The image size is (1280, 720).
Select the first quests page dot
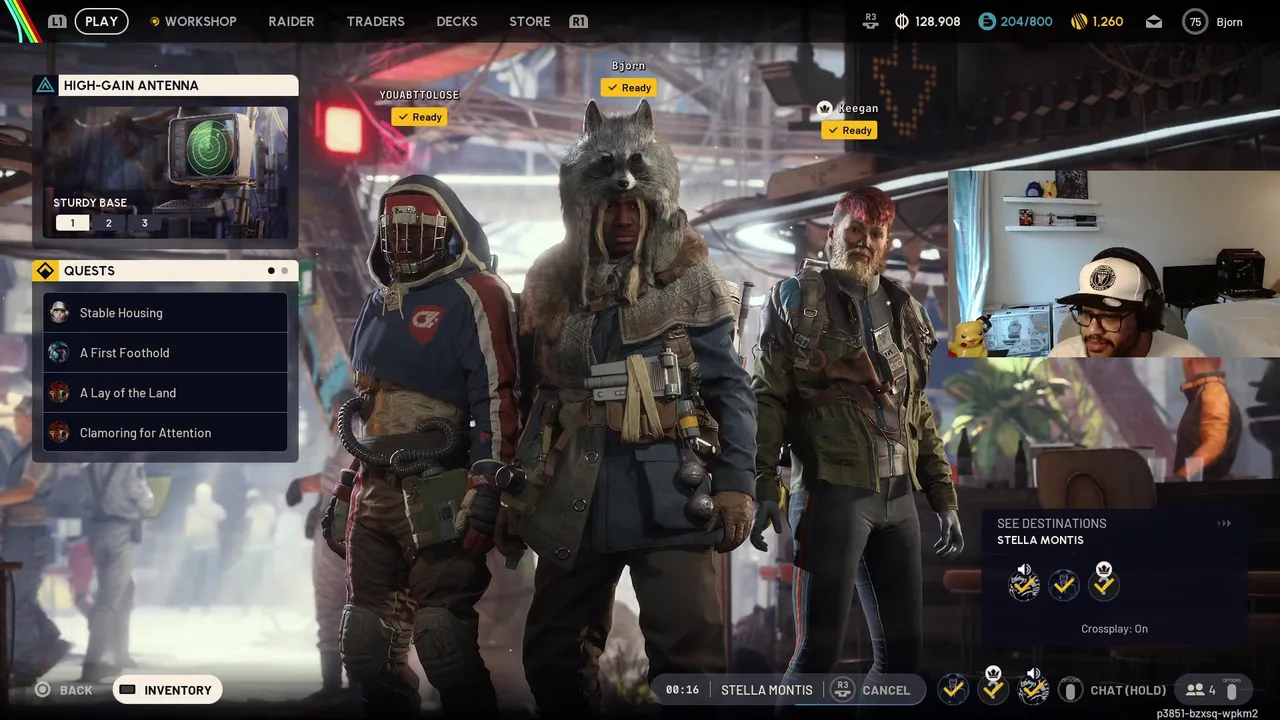point(271,271)
